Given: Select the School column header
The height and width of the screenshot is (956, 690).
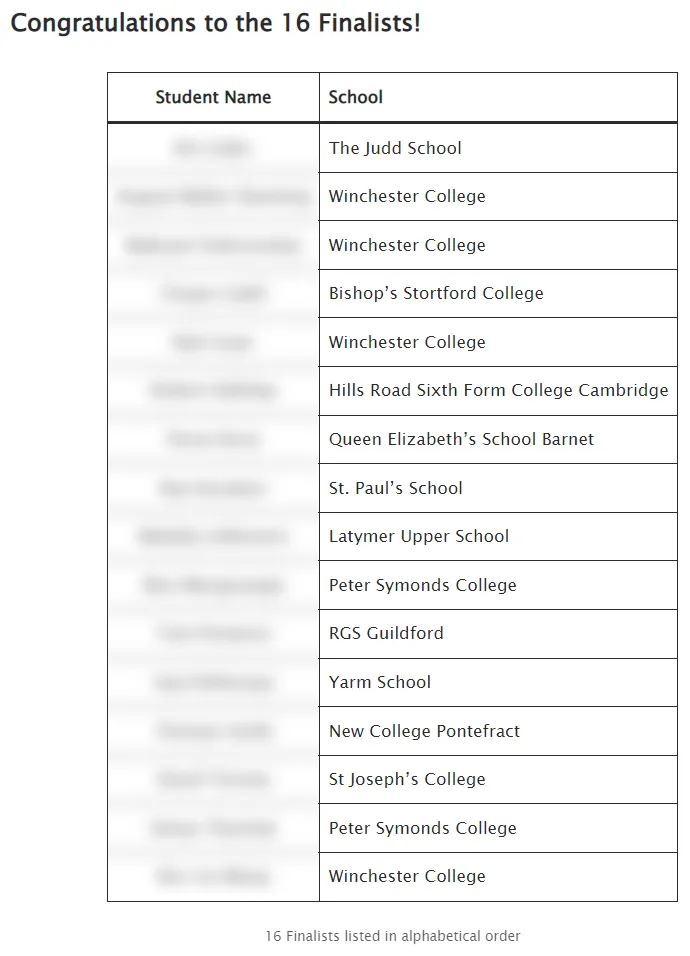Looking at the screenshot, I should coord(356,98).
